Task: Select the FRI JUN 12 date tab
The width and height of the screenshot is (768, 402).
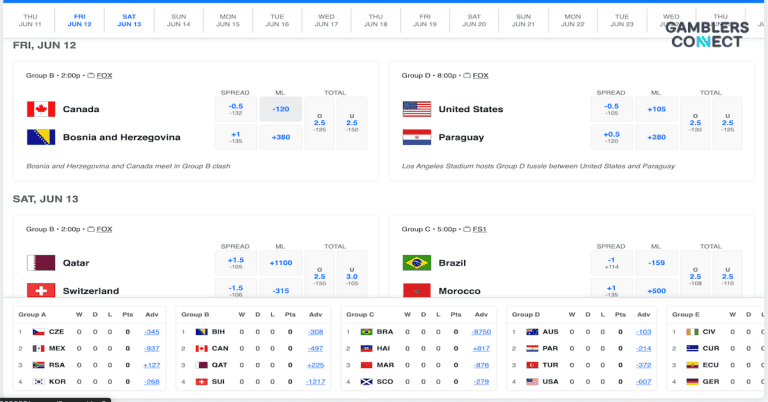Action: [79, 20]
